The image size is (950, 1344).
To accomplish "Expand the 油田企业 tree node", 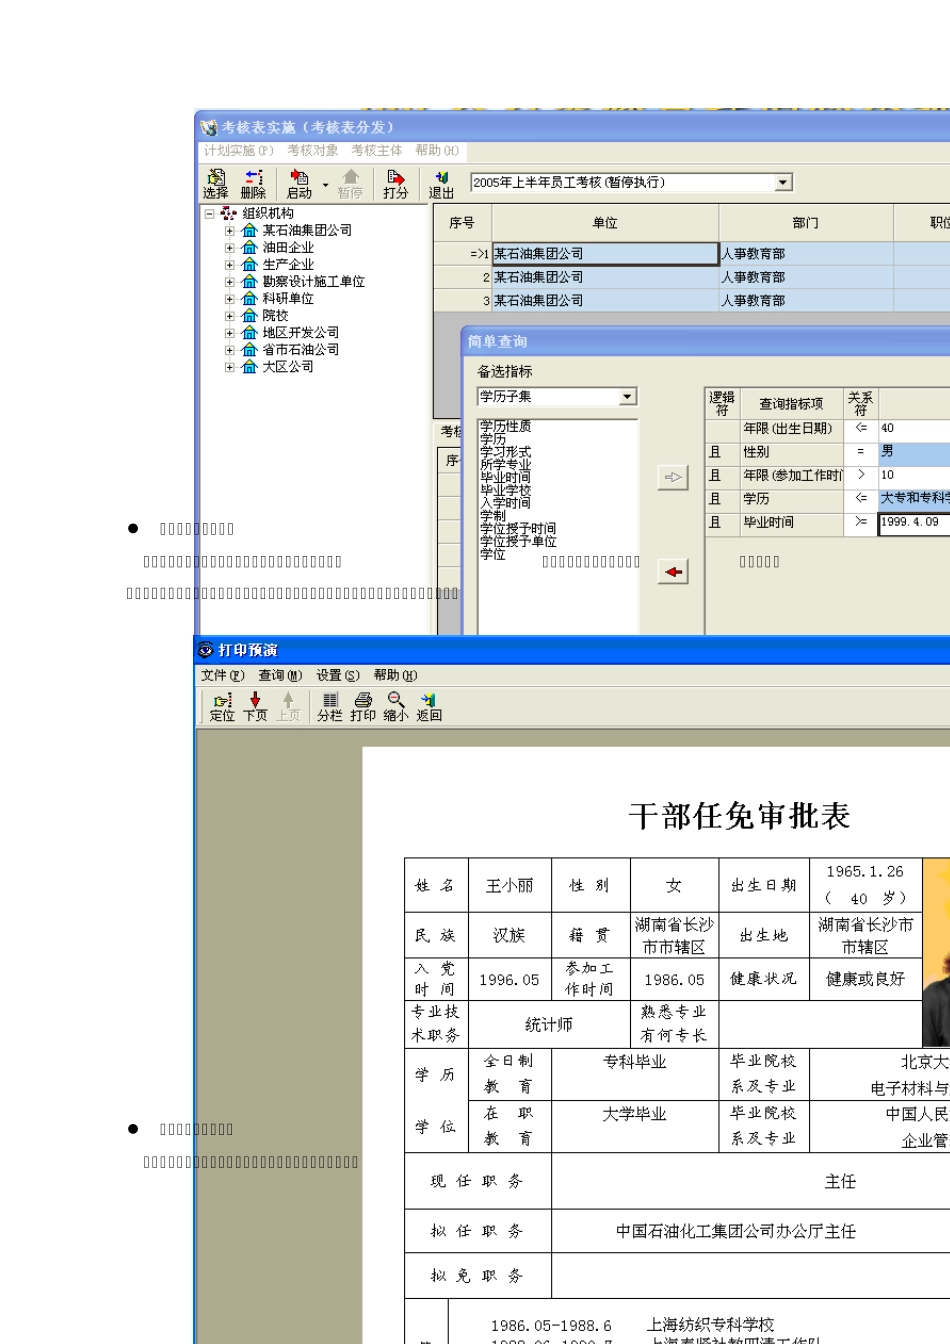I will 230,247.
